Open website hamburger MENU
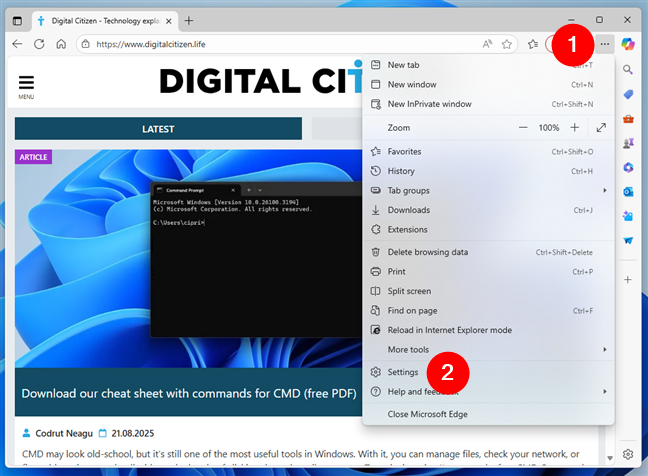Screen dimensions: 648x476 tap(26, 86)
